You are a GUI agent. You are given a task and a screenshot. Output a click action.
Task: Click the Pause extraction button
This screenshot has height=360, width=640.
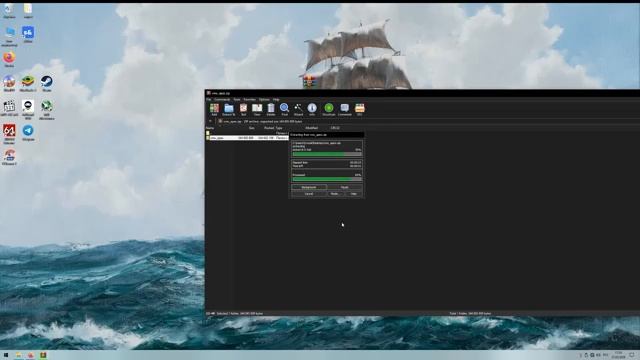[344, 187]
